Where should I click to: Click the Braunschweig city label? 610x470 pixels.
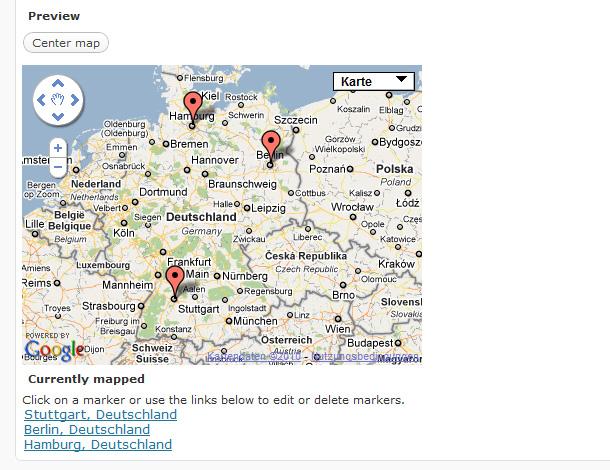(x=242, y=184)
